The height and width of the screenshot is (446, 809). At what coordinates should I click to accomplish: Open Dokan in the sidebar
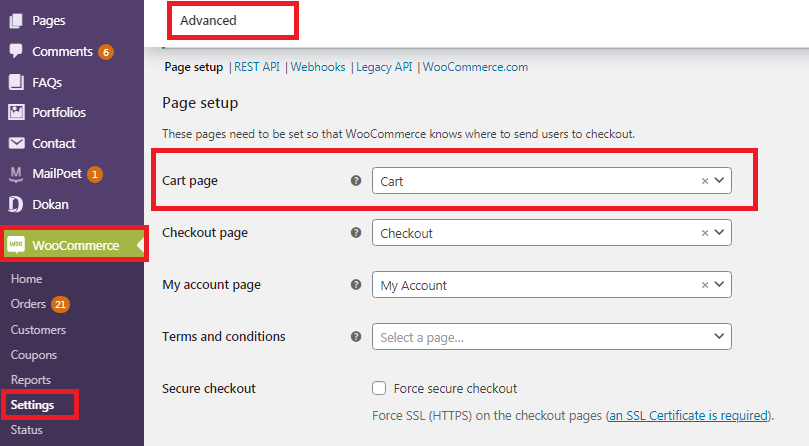(50, 205)
